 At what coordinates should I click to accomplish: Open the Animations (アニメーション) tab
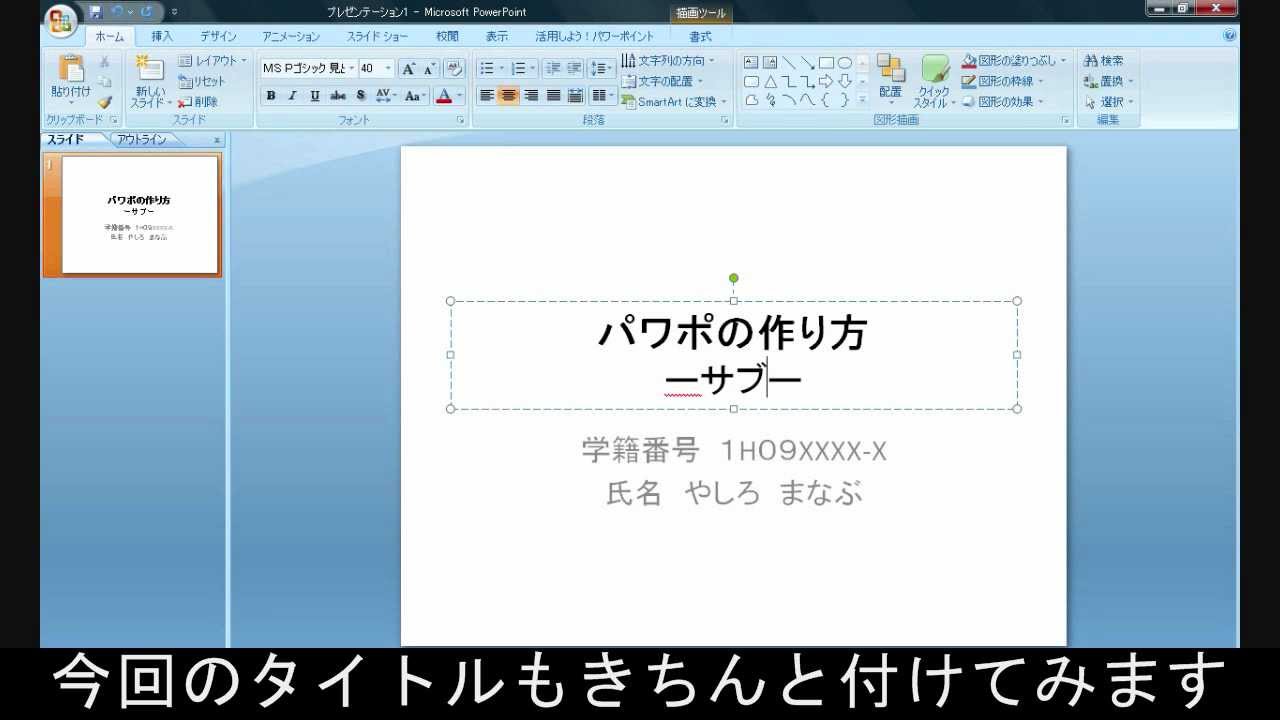click(291, 37)
